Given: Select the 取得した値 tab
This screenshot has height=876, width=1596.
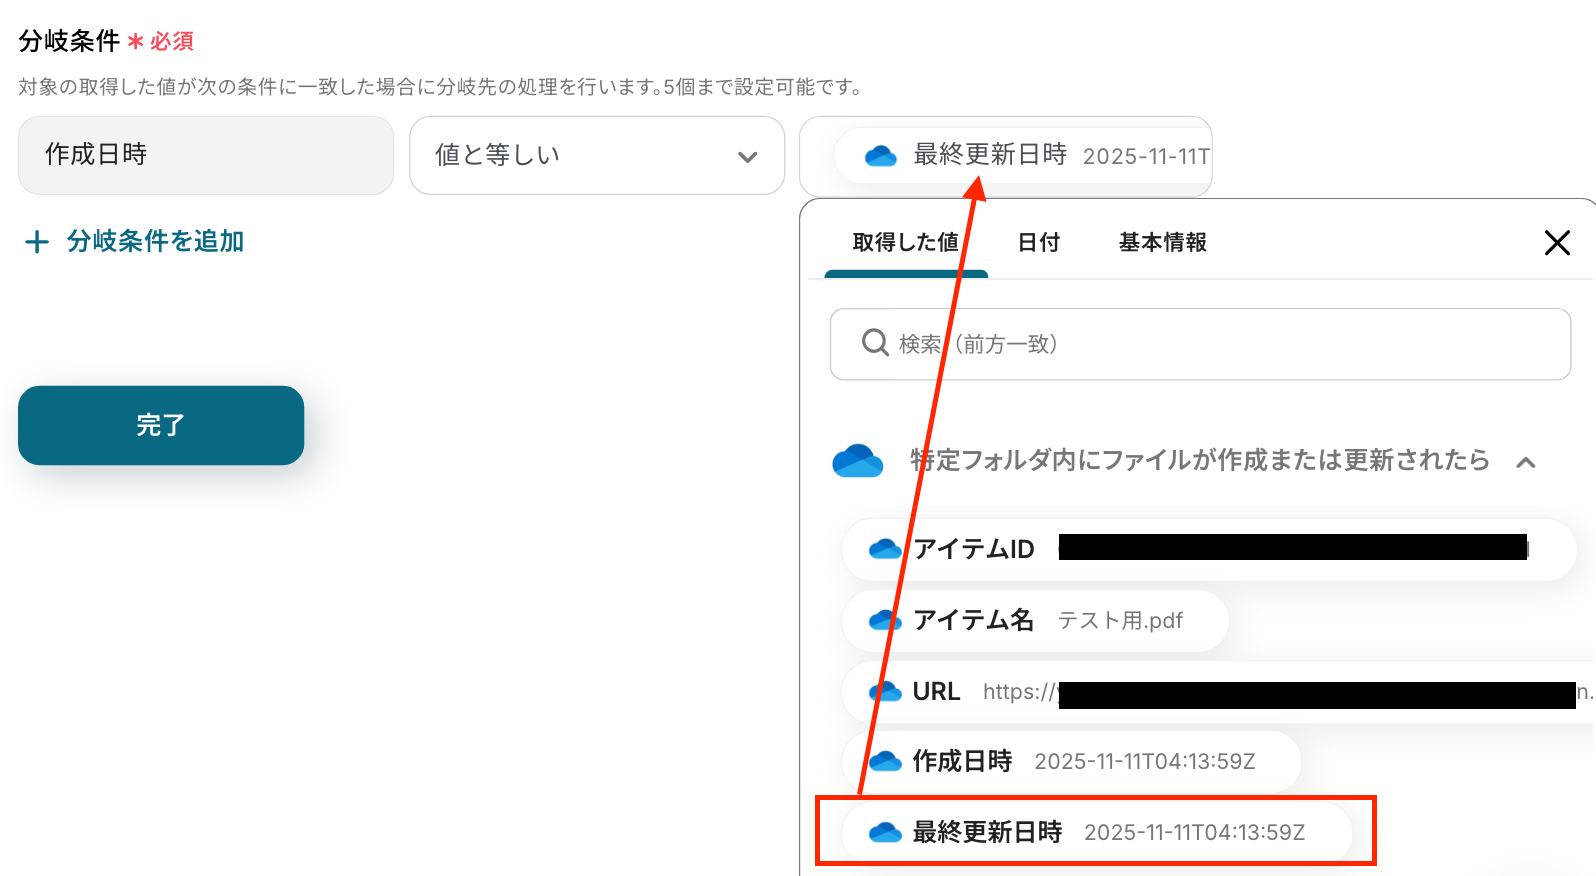Looking at the screenshot, I should [x=906, y=242].
